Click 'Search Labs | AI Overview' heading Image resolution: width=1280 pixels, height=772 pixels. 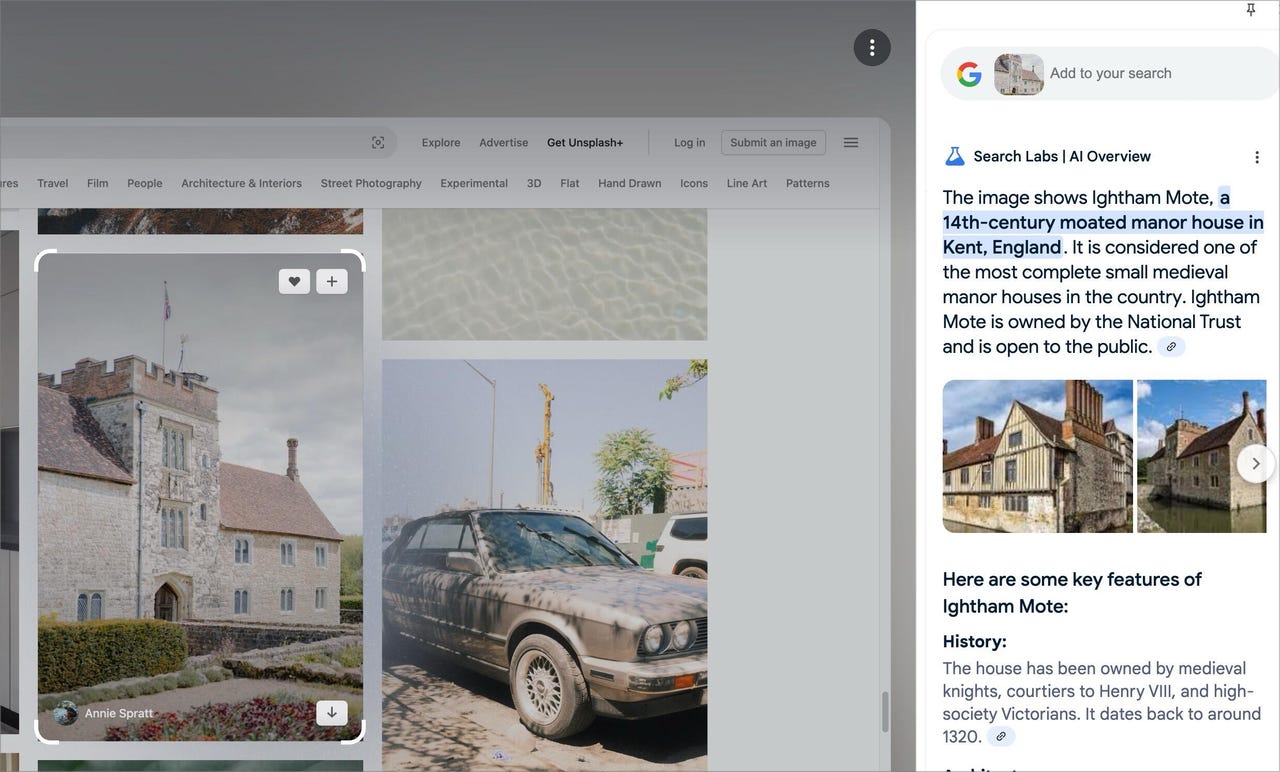pos(1062,157)
